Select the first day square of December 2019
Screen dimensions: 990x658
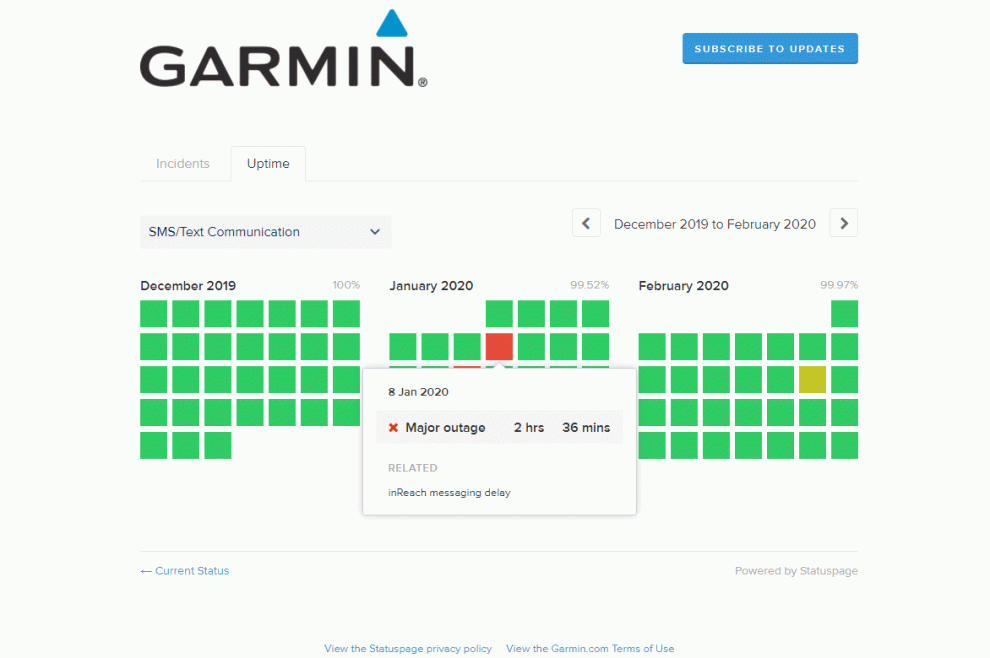point(153,314)
